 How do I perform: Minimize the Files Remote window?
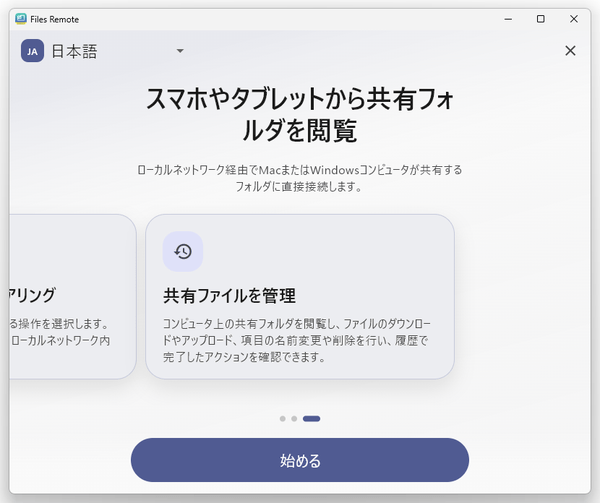click(508, 19)
